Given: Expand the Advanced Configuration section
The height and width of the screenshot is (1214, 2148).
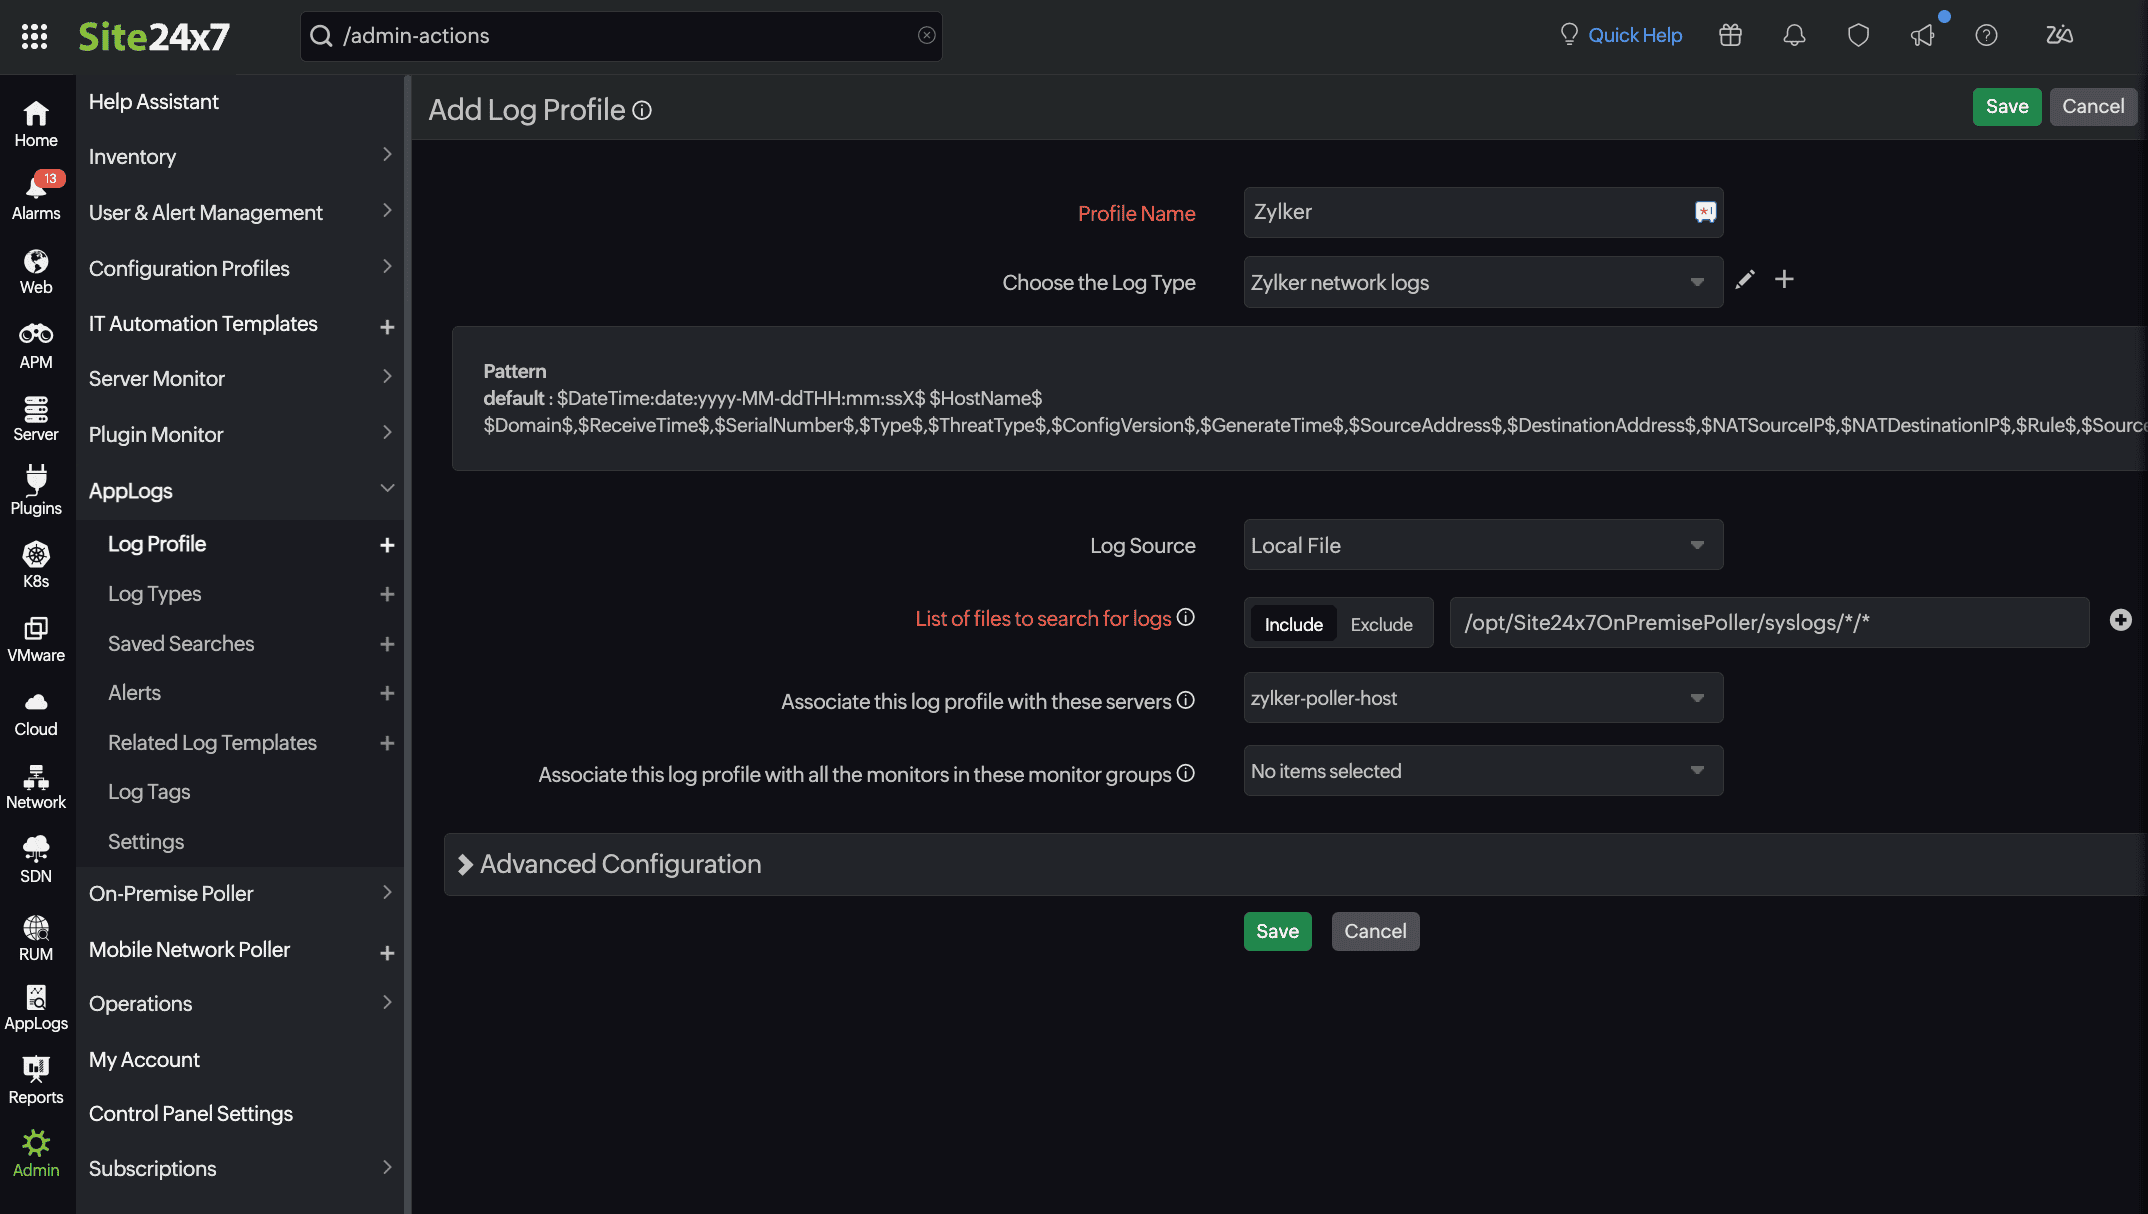Looking at the screenshot, I should pos(620,864).
